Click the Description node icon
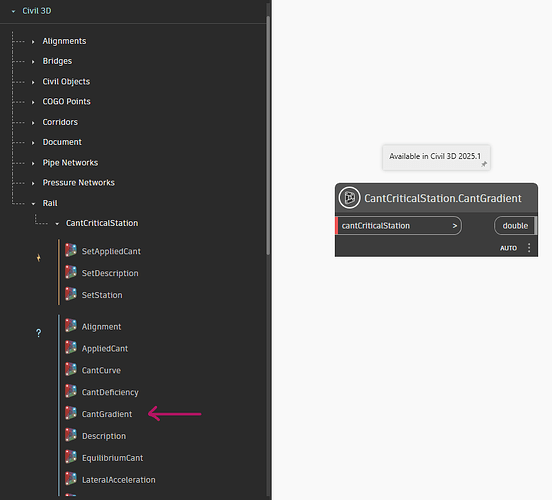This screenshot has height=500, width=552. click(71, 435)
